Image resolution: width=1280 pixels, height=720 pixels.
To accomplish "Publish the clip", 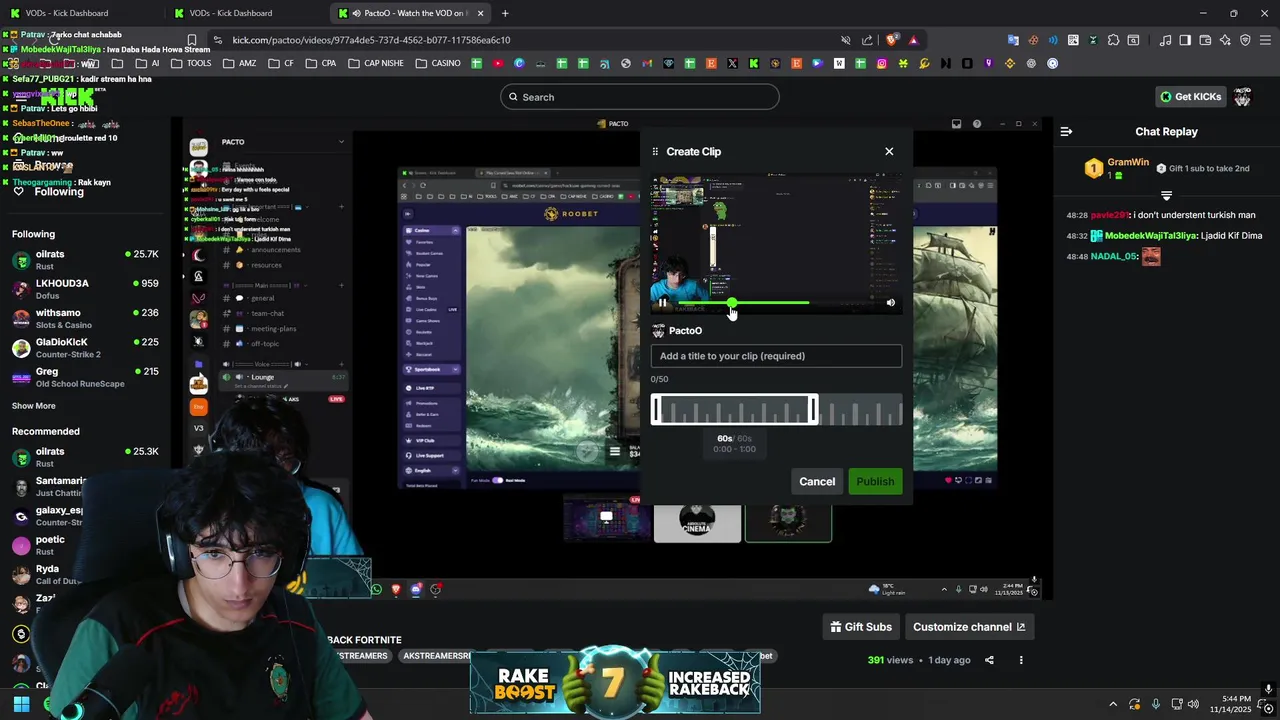I will click(875, 482).
